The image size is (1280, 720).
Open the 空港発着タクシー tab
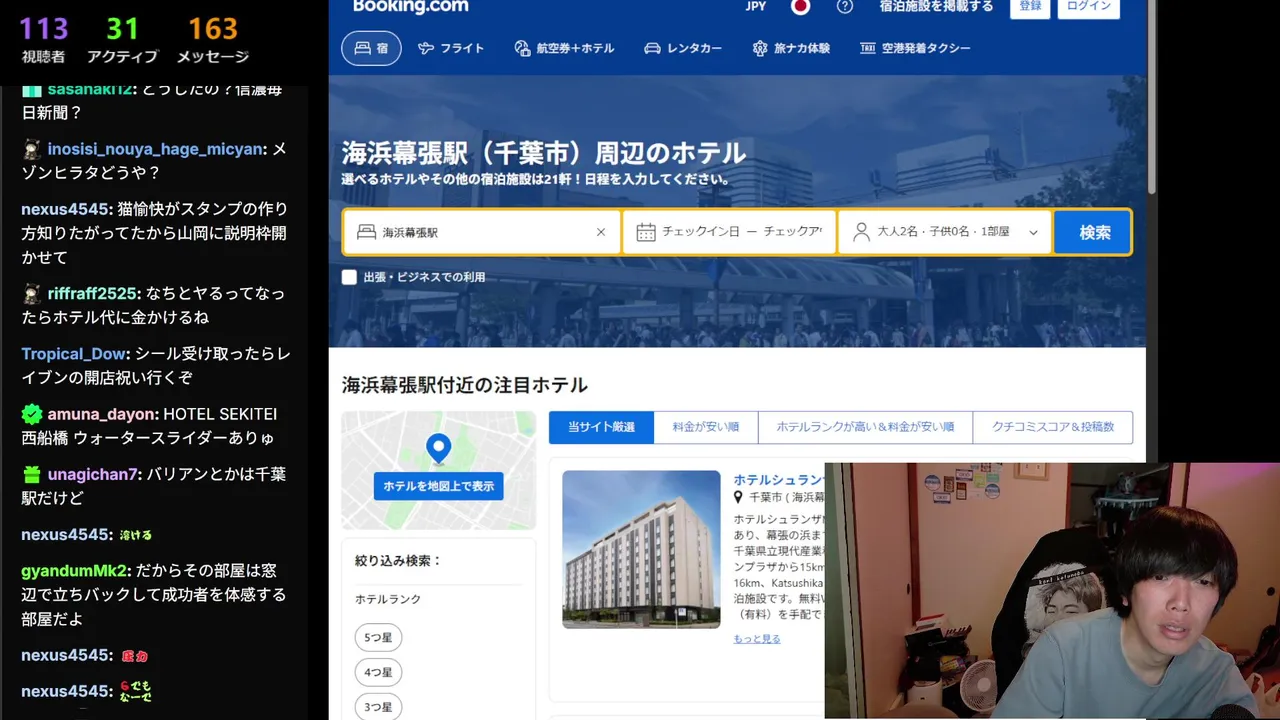pos(914,48)
